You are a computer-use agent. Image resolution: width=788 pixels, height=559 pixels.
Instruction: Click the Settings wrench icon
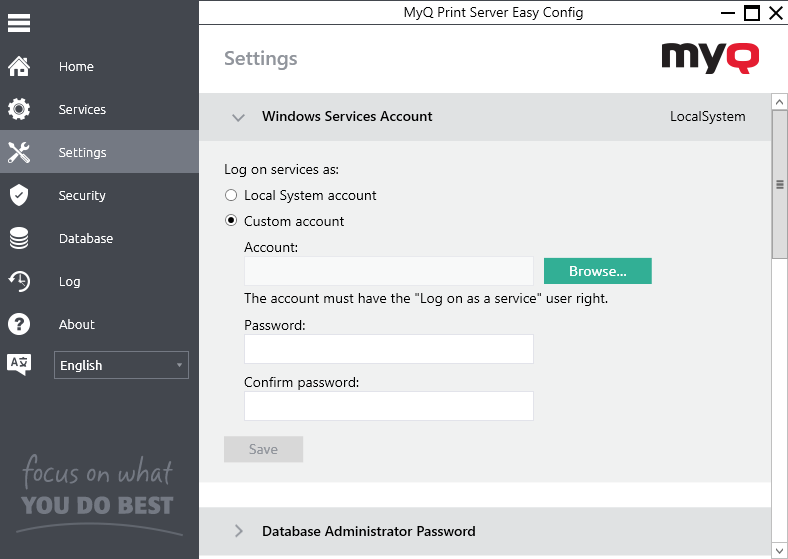click(x=19, y=153)
